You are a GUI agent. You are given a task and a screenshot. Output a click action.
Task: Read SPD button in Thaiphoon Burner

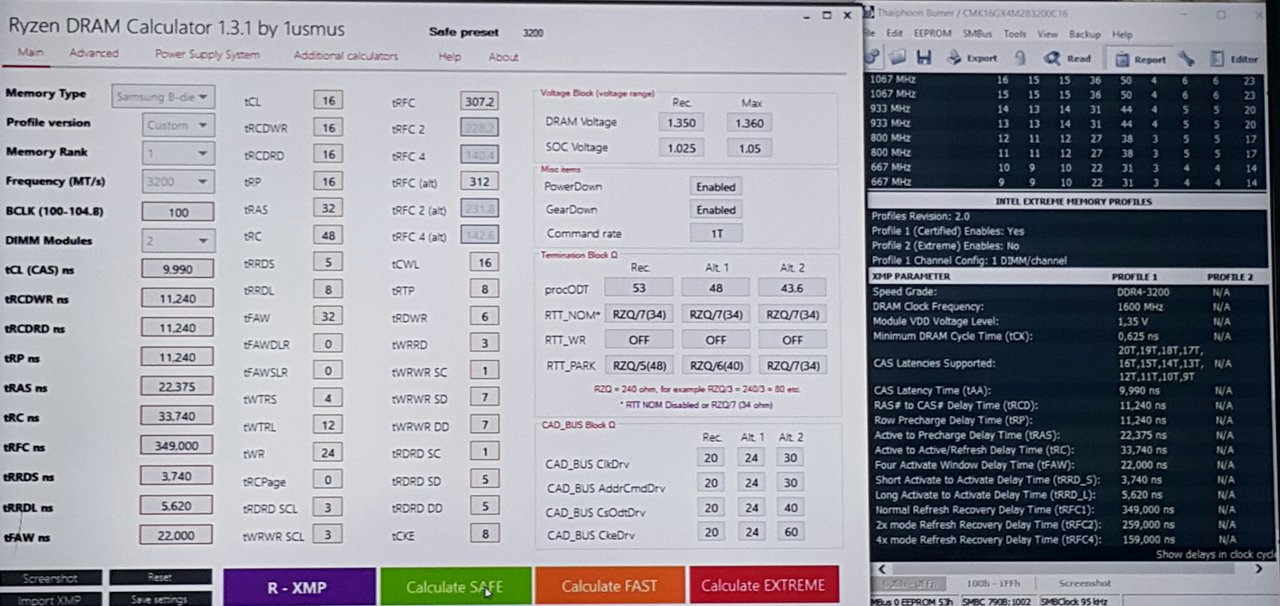click(x=1067, y=58)
